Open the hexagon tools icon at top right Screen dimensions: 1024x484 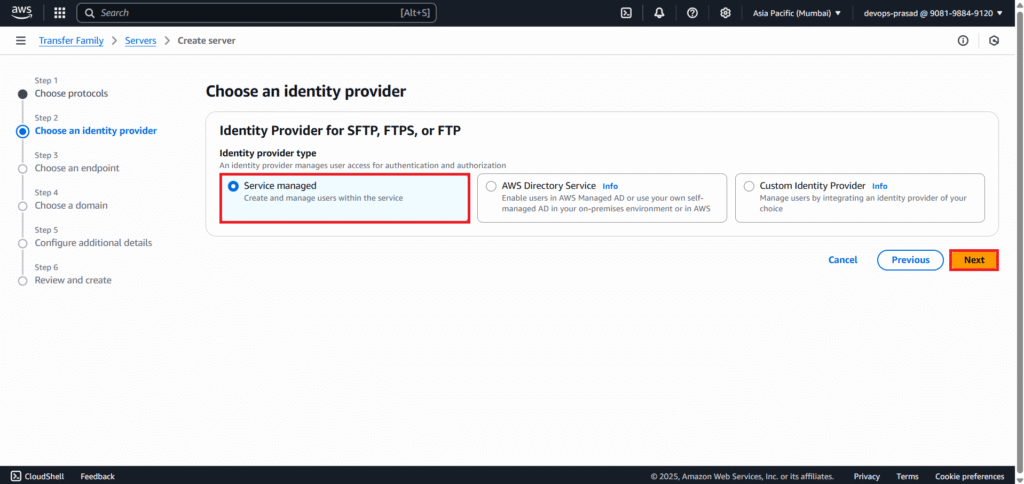pyautogui.click(x=994, y=40)
